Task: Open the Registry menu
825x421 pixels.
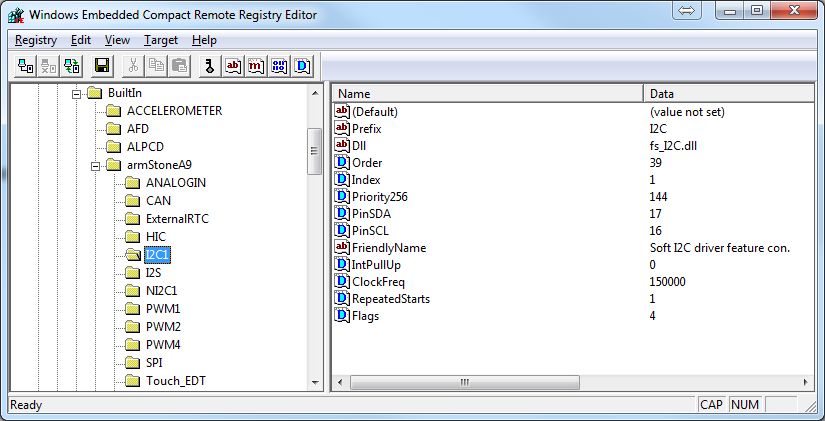Action: click(x=36, y=41)
